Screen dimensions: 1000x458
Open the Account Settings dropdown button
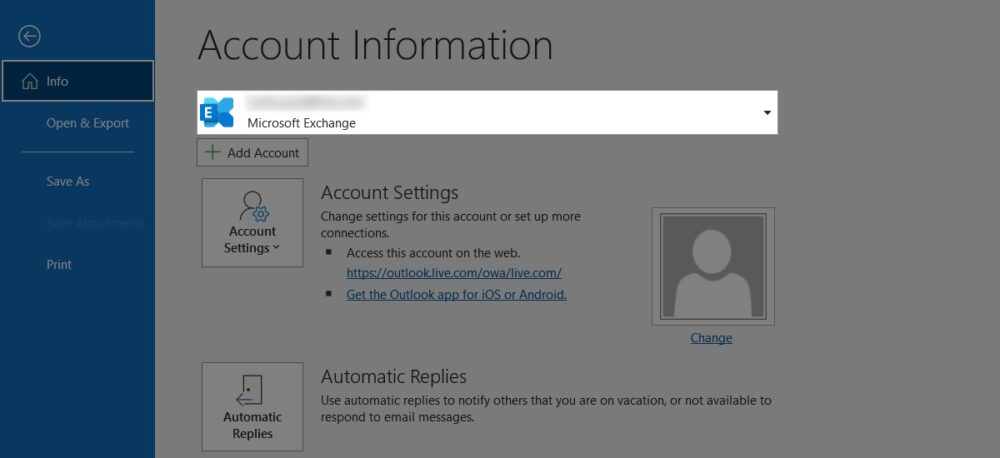[253, 223]
